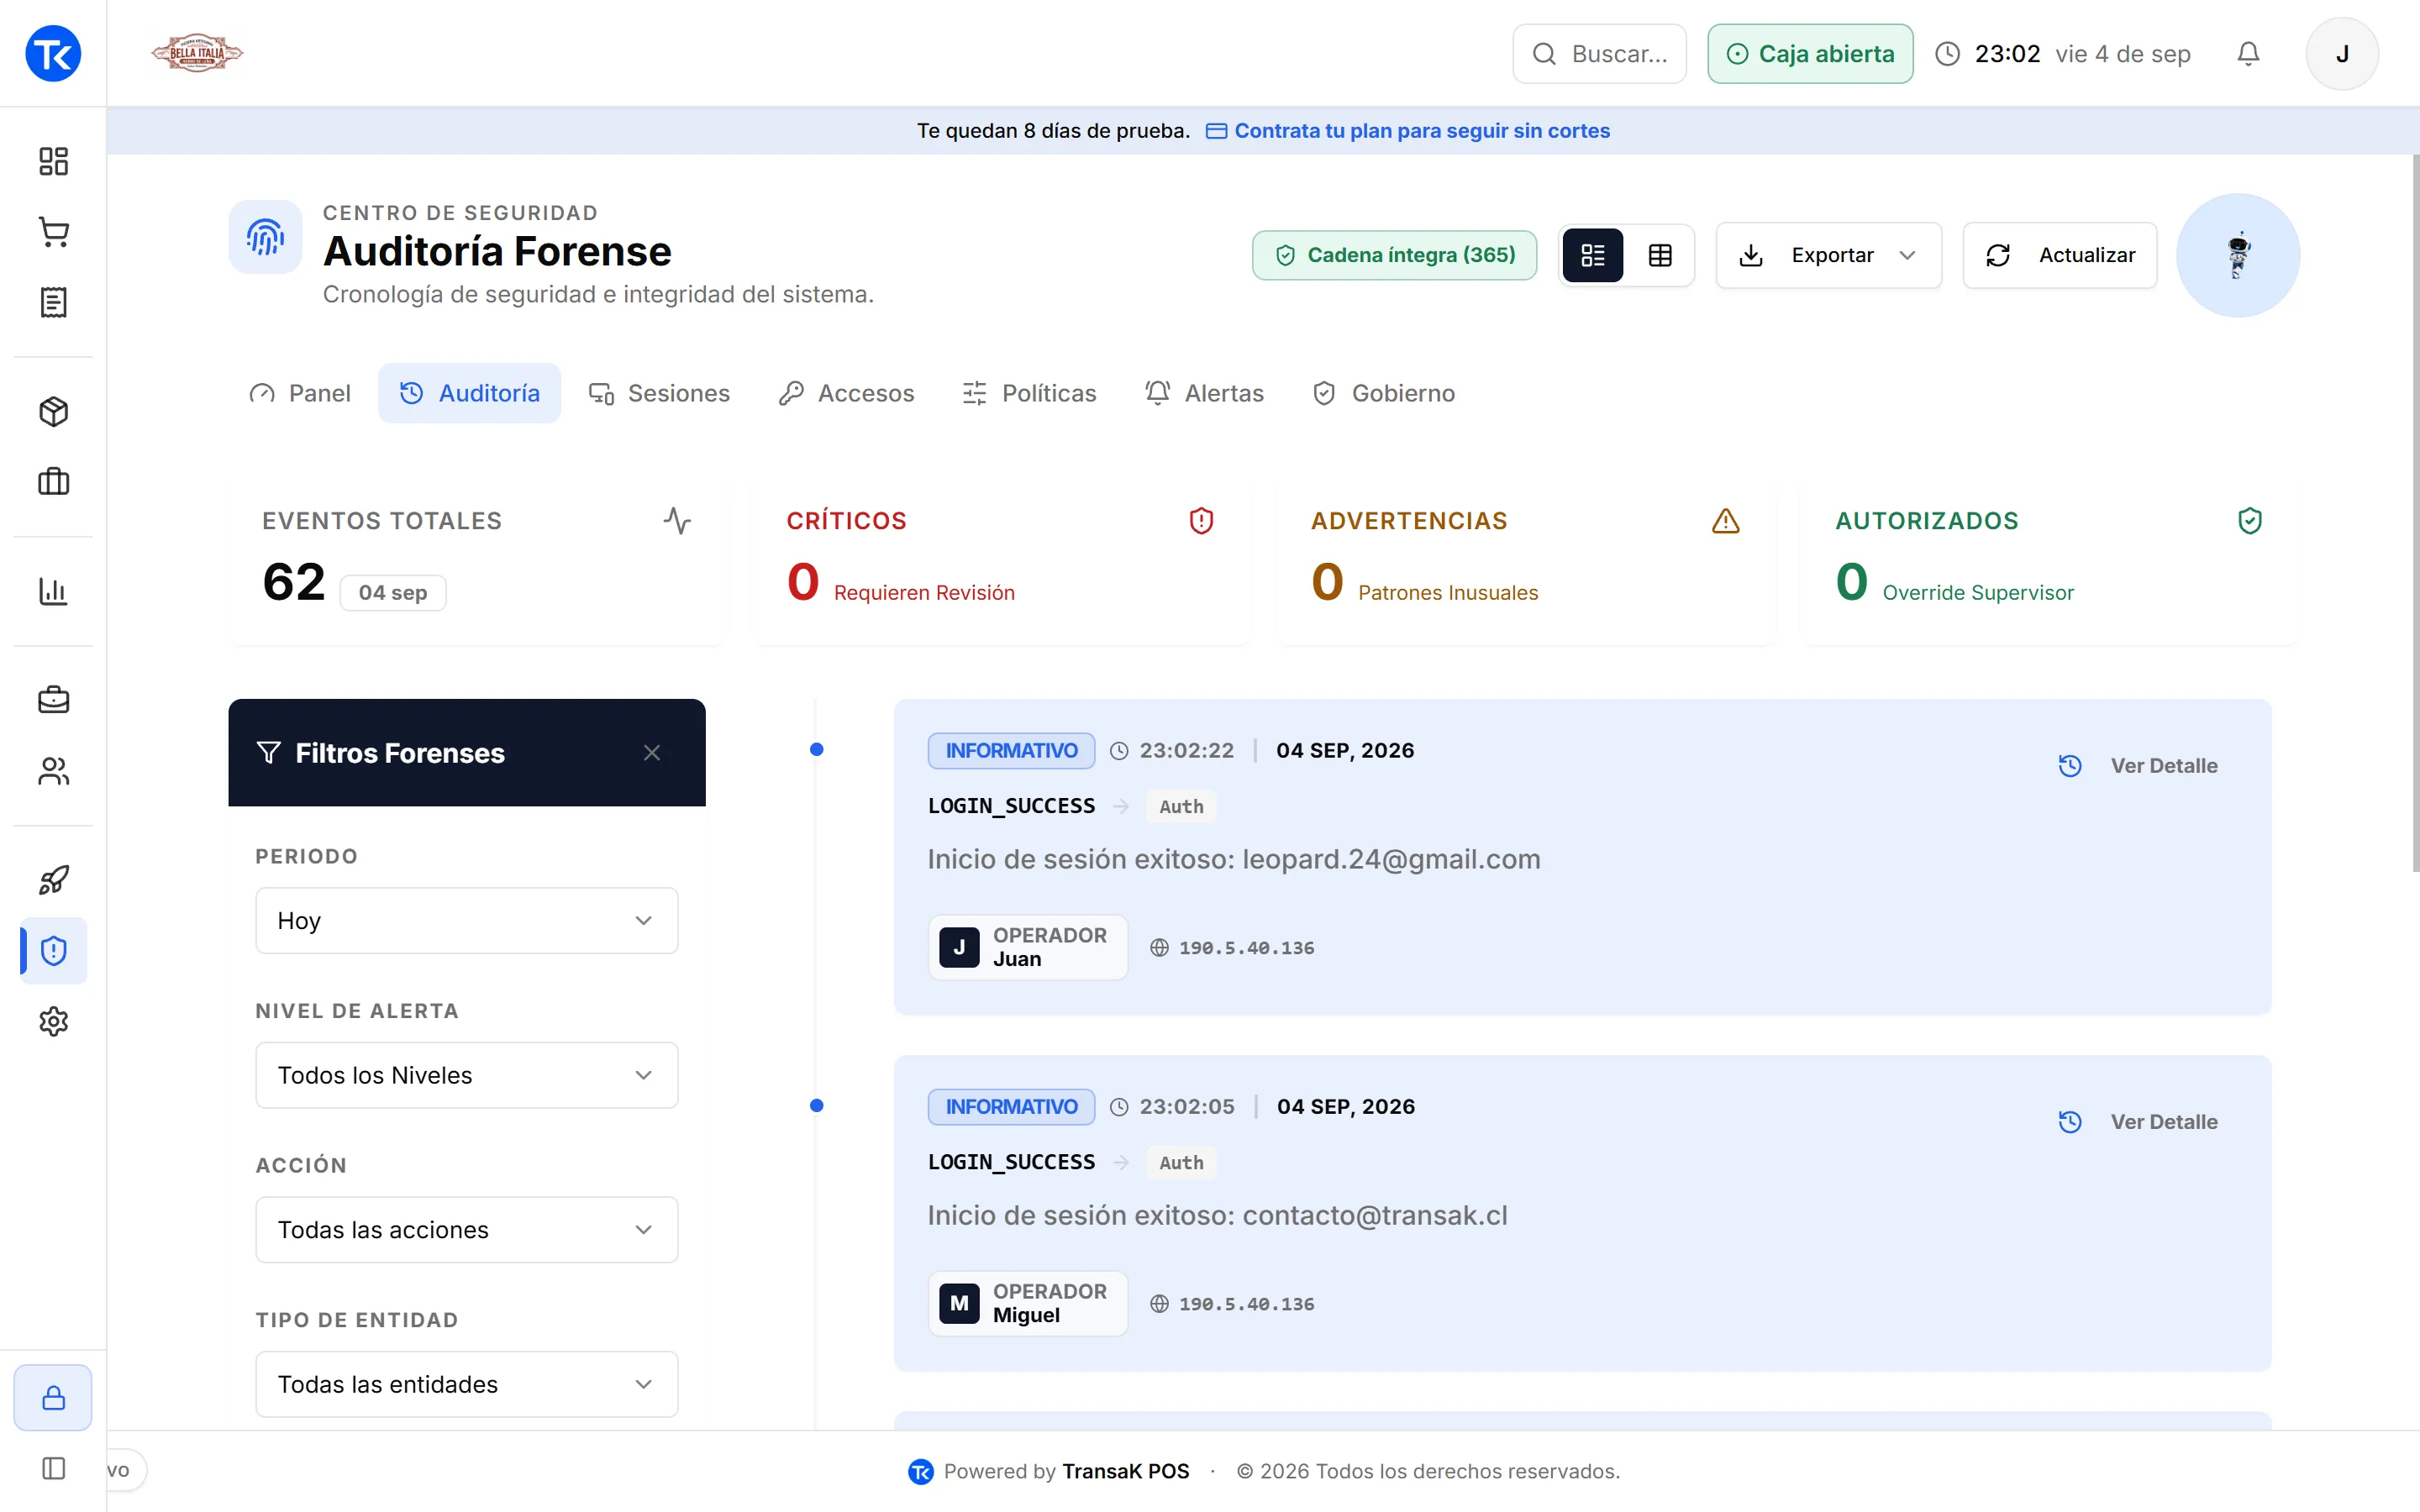Click the Operador Juan chip
Viewport: 2420px width, 1512px height.
(x=1028, y=947)
